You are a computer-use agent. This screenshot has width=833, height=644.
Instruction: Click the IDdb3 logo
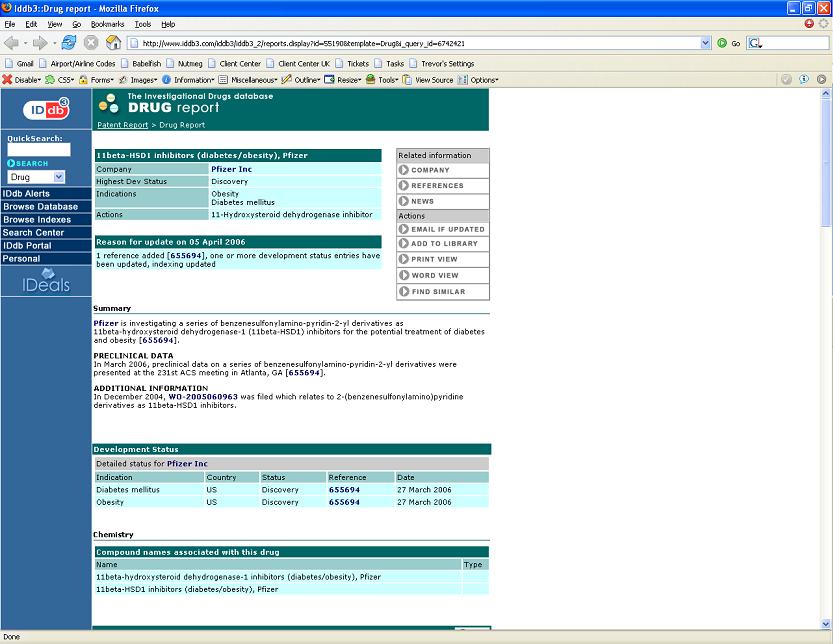pyautogui.click(x=46, y=109)
